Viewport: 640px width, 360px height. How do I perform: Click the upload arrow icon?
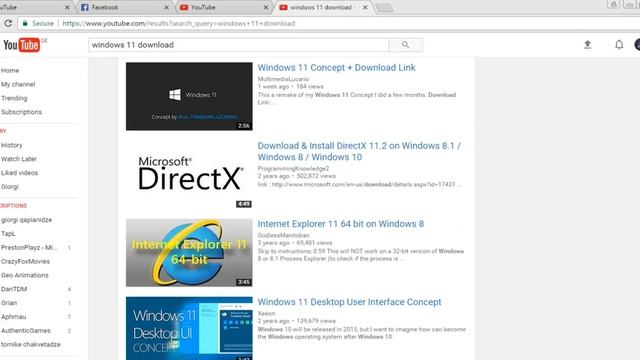587,44
